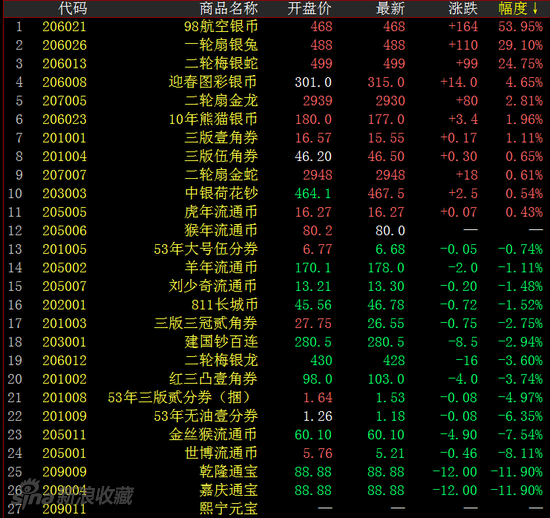
Task: Select the 二轮梅银龙 product name
Action: [x=221, y=361]
